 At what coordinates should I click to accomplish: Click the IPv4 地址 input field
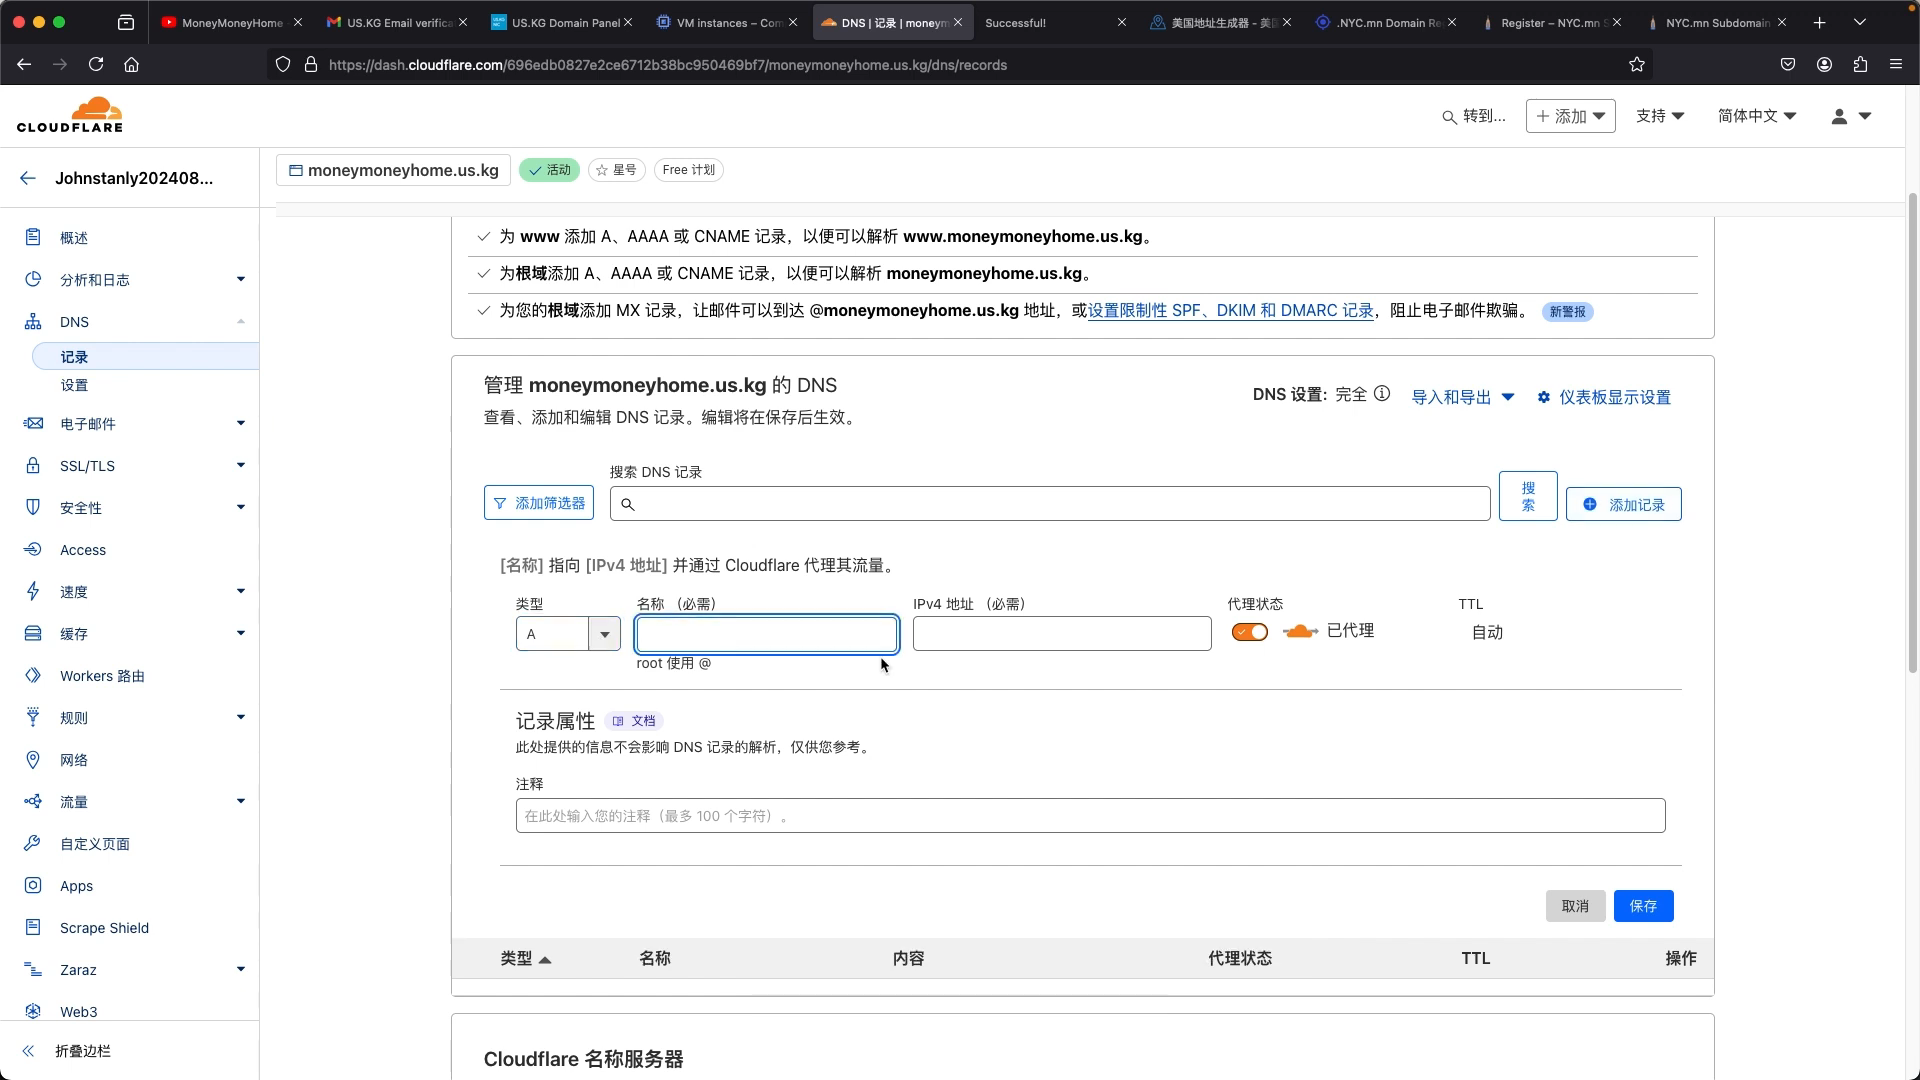pyautogui.click(x=1062, y=634)
